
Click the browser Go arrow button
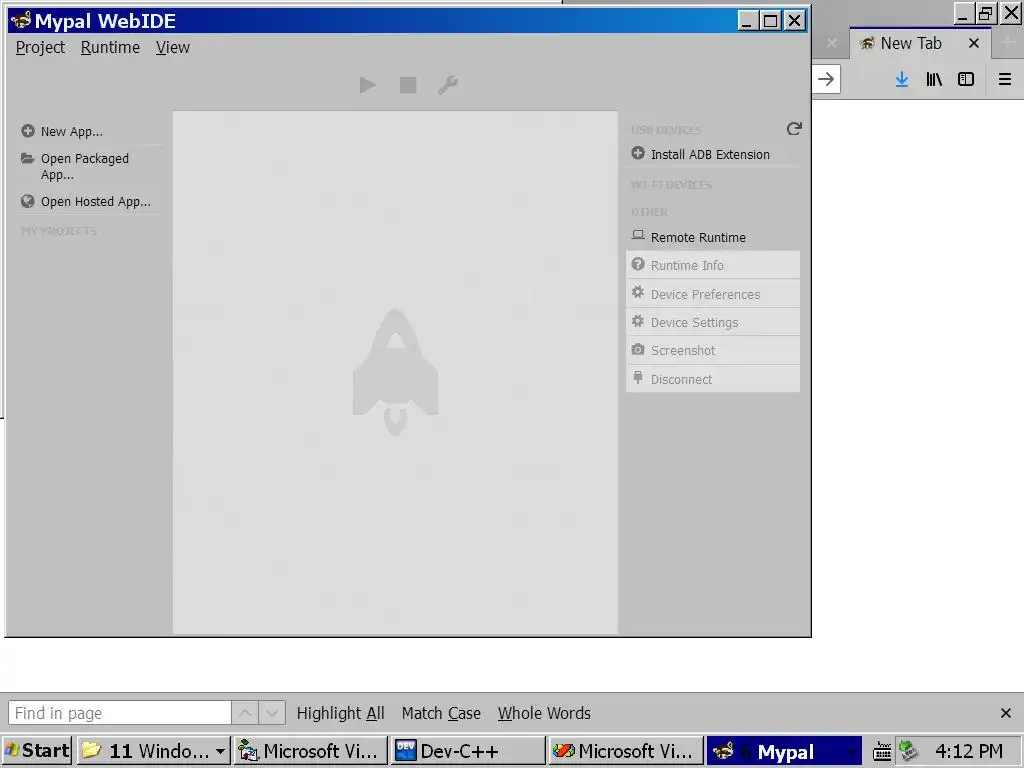pyautogui.click(x=826, y=79)
